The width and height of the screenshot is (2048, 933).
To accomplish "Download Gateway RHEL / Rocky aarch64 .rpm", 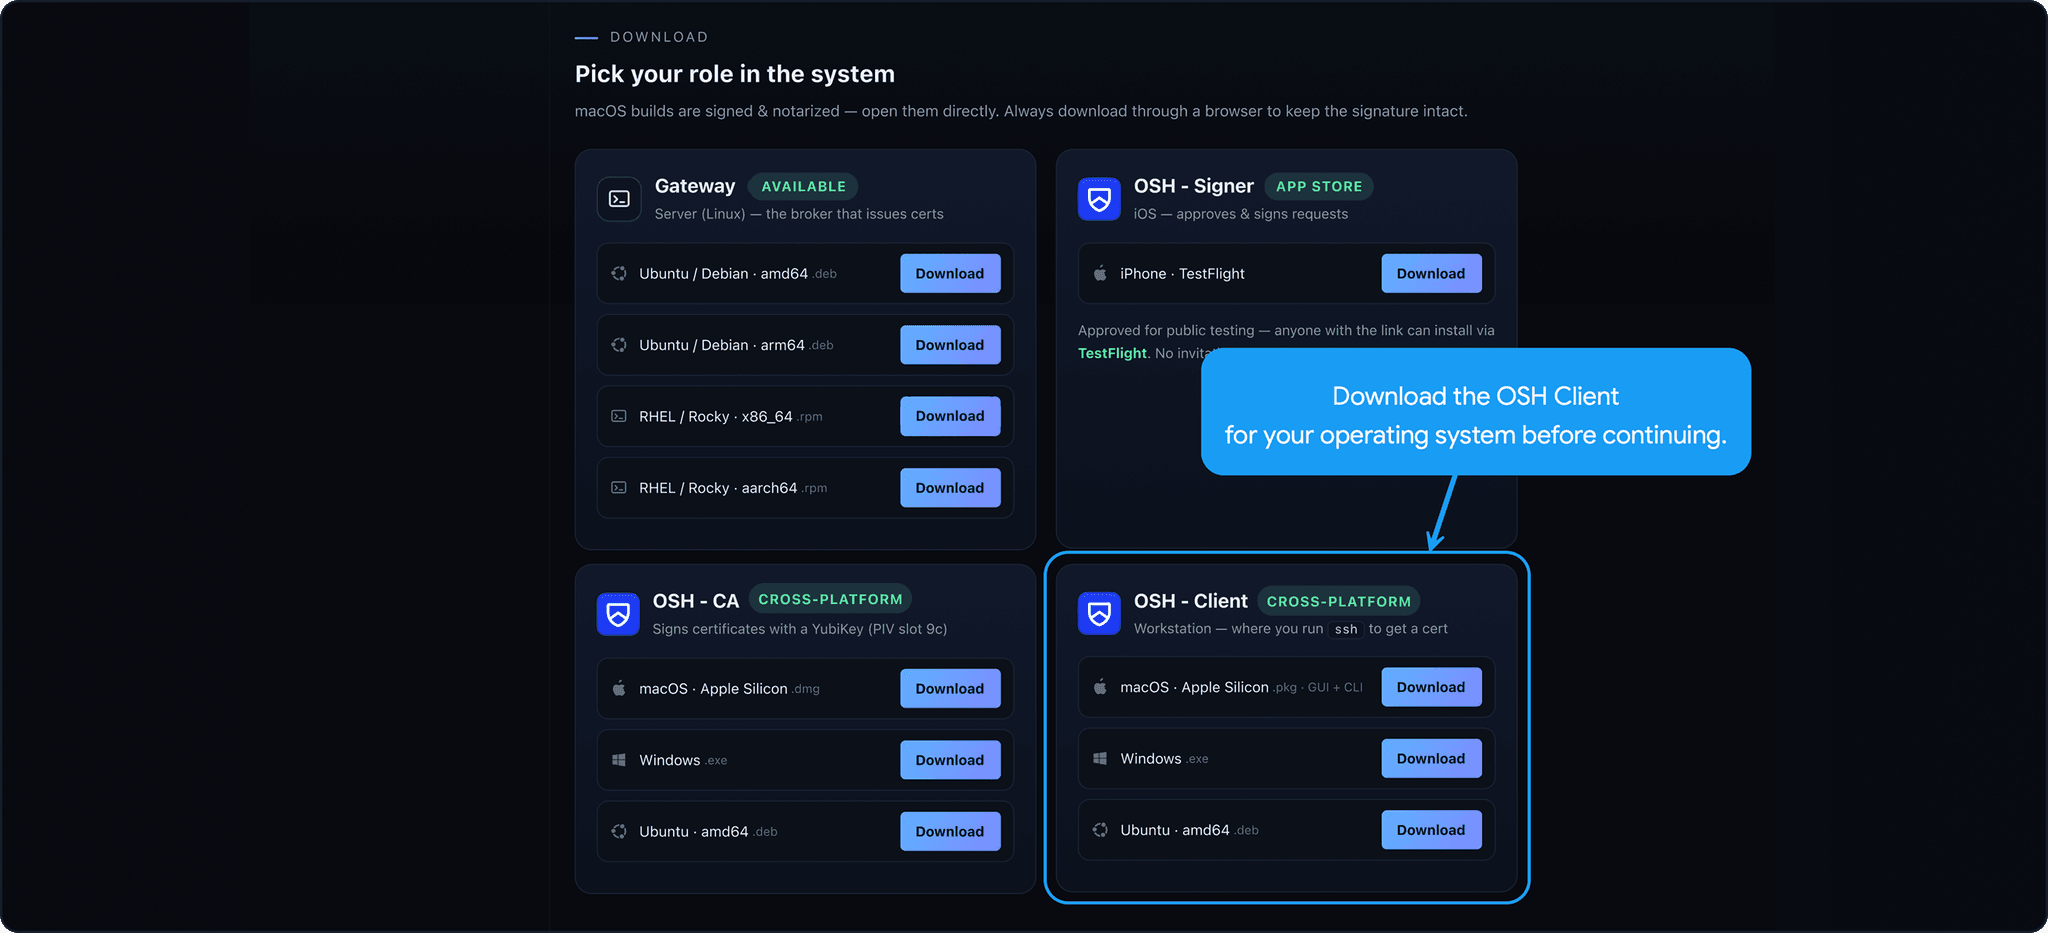I will pos(950,488).
